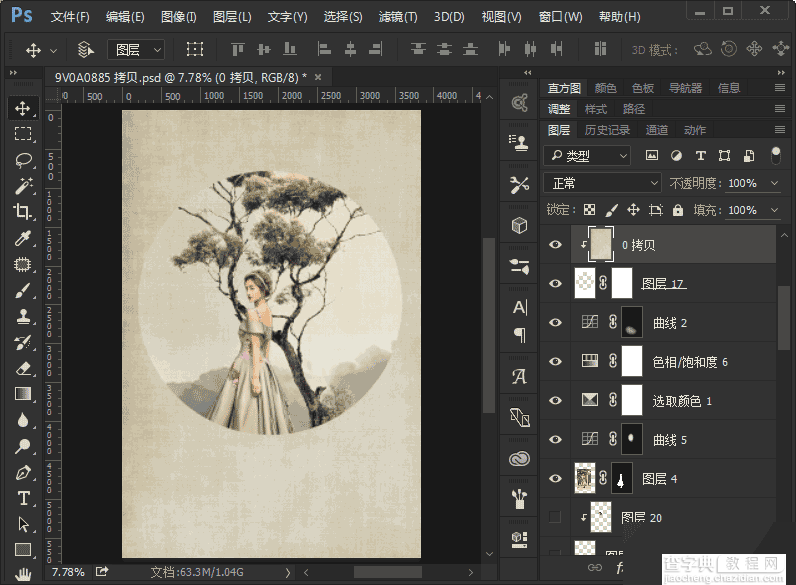Click the 0 拷贝 layer thumbnail

(601, 244)
